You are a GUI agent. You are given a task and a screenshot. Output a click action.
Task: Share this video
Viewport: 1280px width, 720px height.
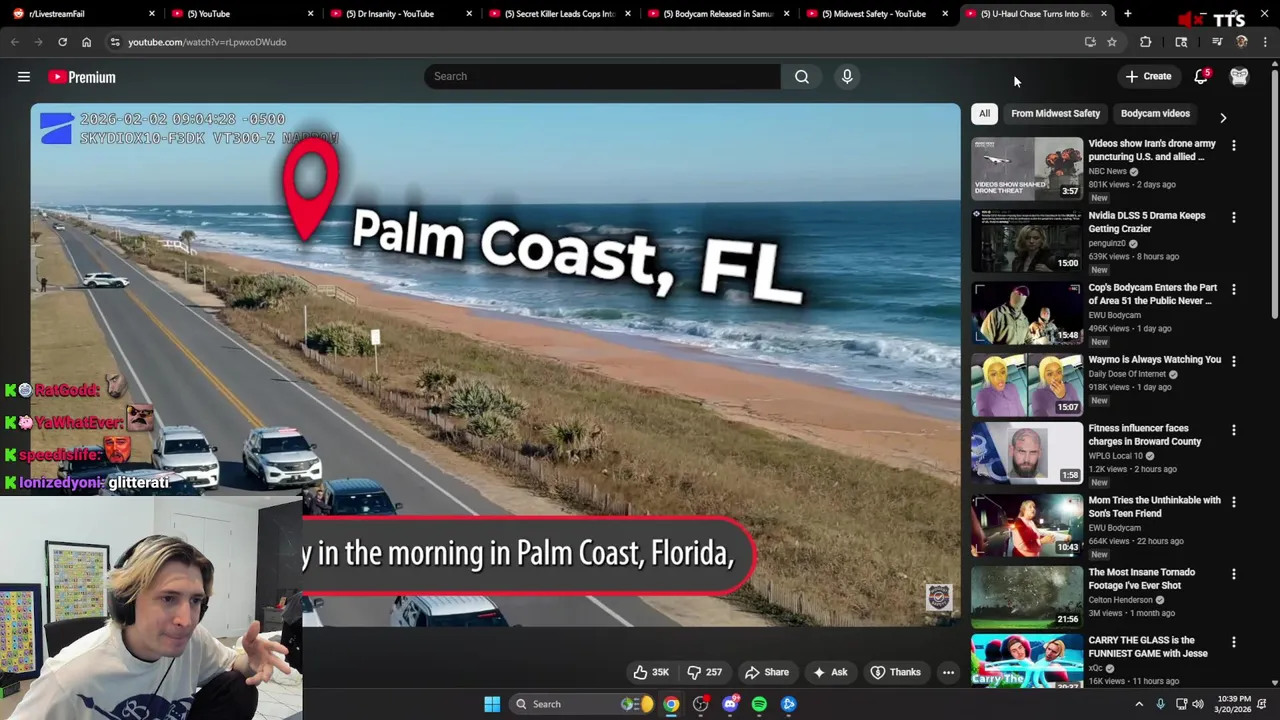[x=767, y=672]
